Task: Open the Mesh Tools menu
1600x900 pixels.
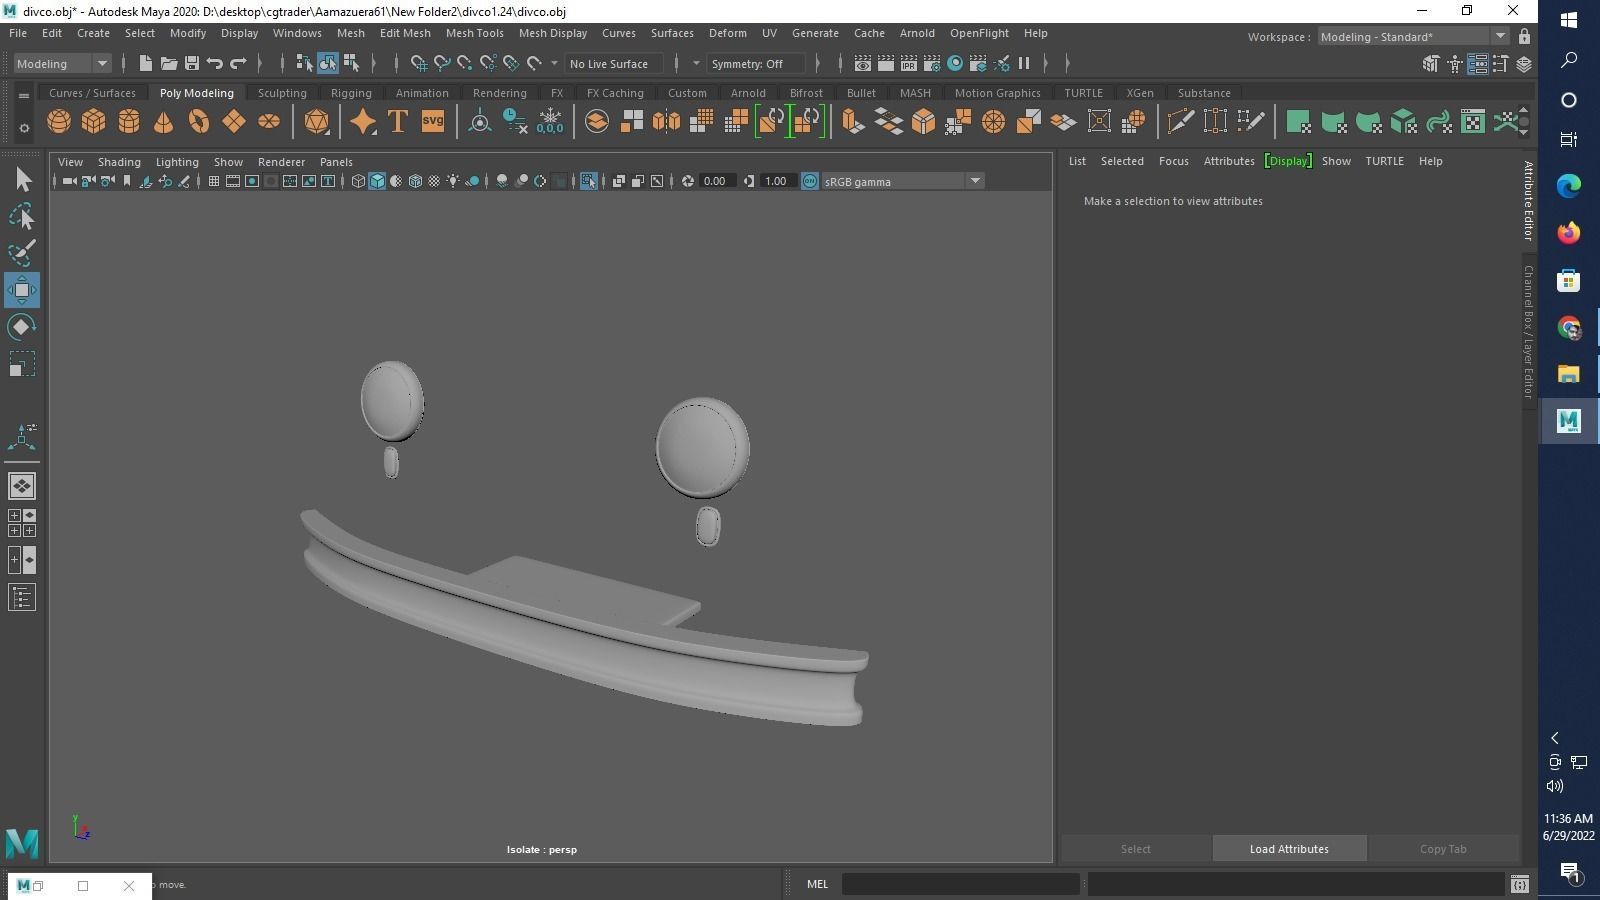Action: (x=474, y=33)
